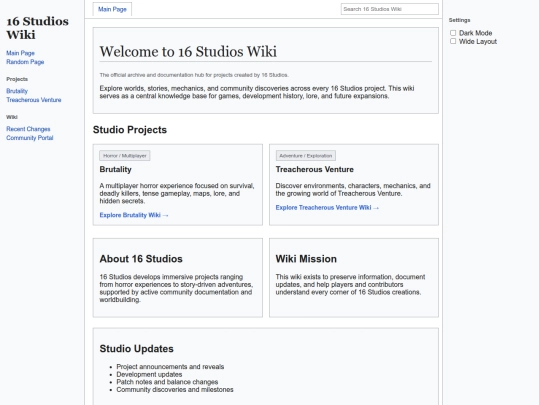Visit the Community Portal link
Viewport: 540px width, 405px height.
30,138
